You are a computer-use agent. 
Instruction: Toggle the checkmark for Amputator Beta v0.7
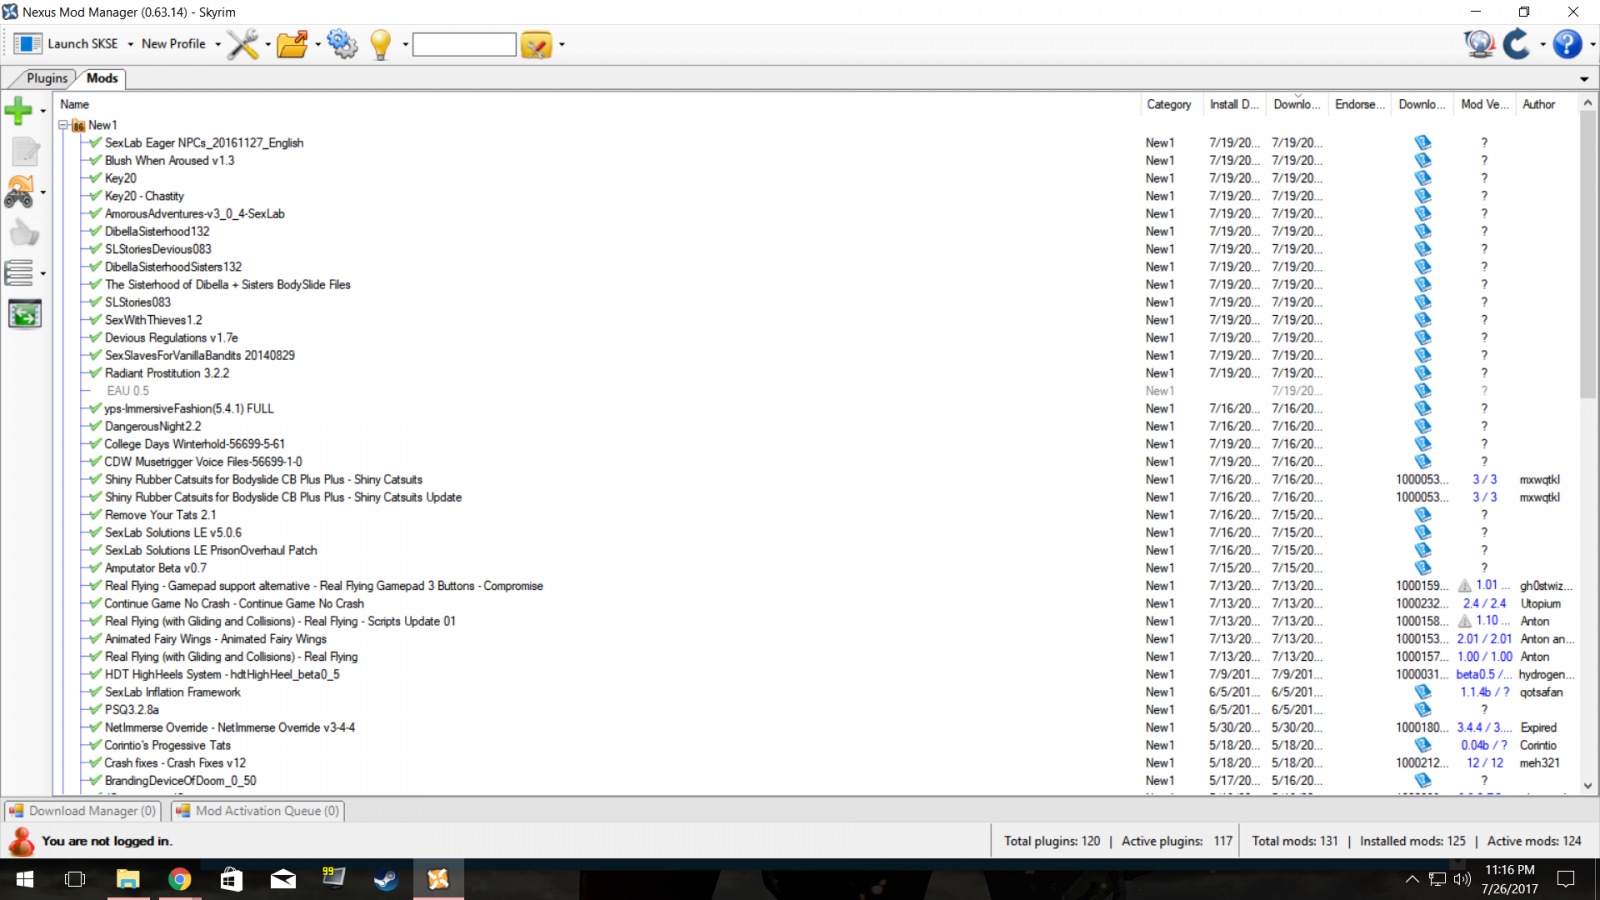pyautogui.click(x=96, y=568)
